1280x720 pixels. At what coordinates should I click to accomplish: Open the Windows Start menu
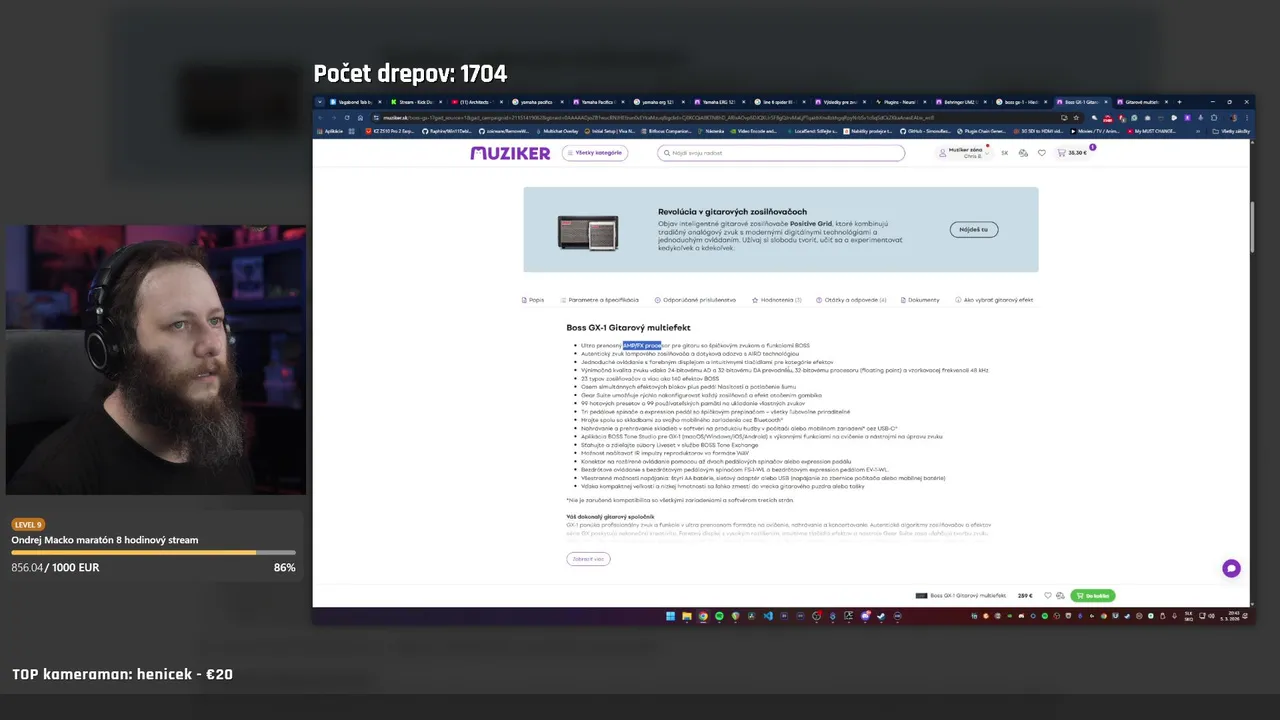coord(671,616)
